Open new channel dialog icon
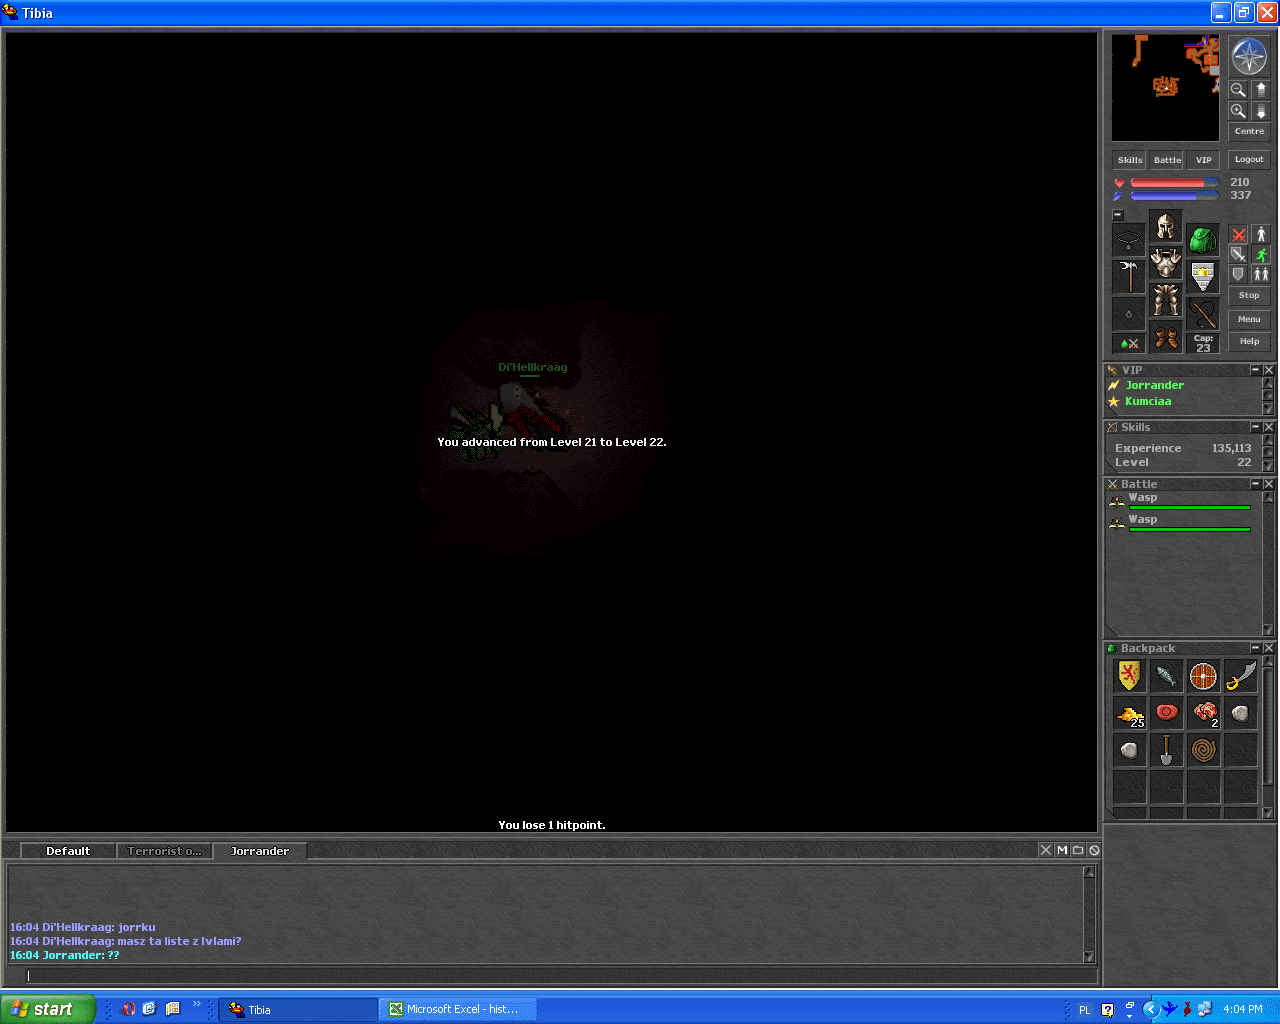Screen dimensions: 1280x1024 (1078, 850)
